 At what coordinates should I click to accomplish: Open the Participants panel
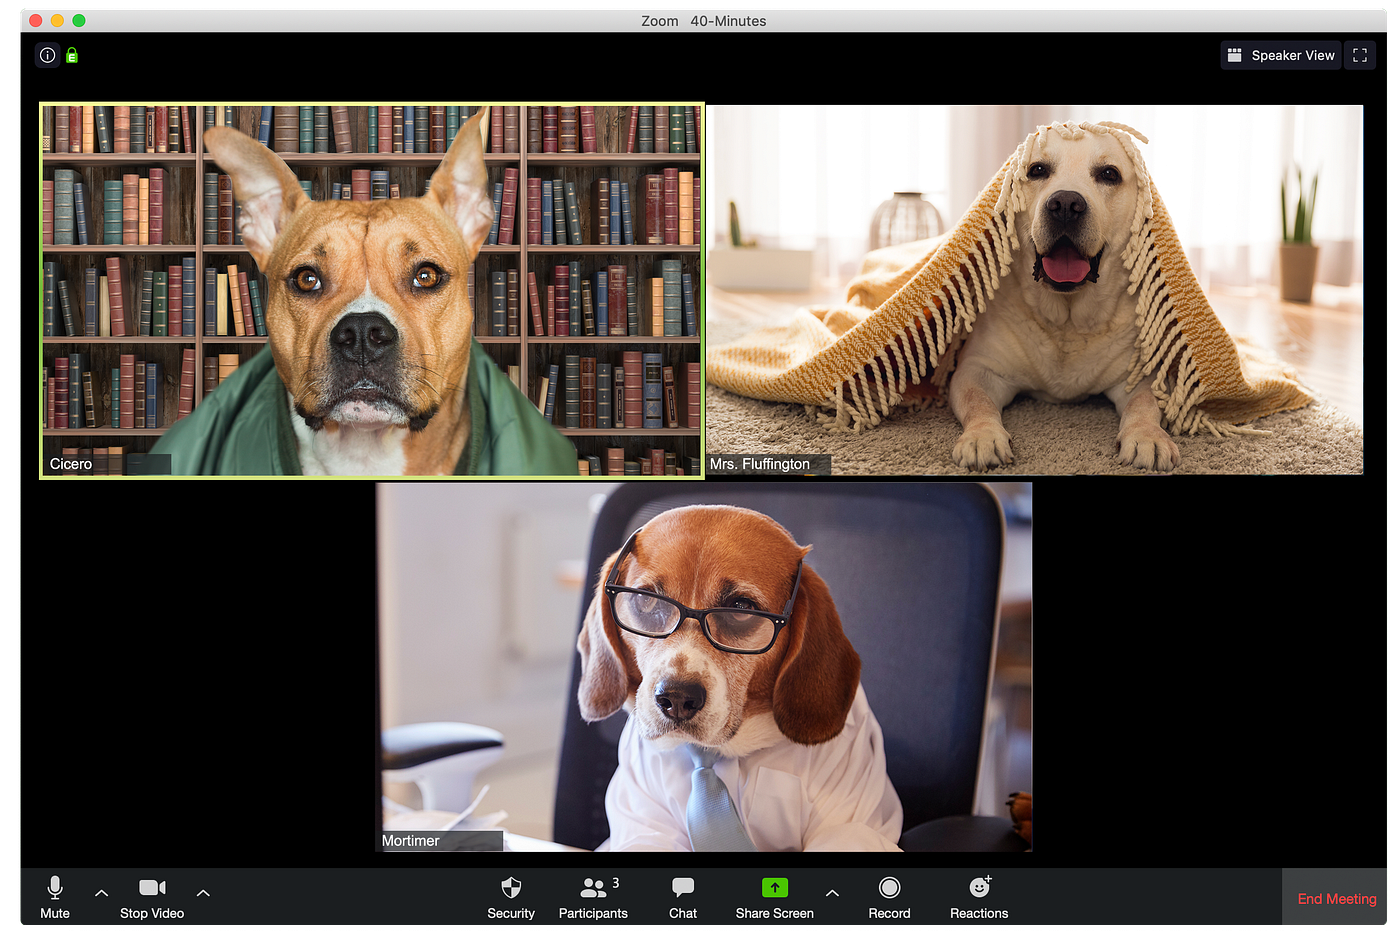point(593,897)
